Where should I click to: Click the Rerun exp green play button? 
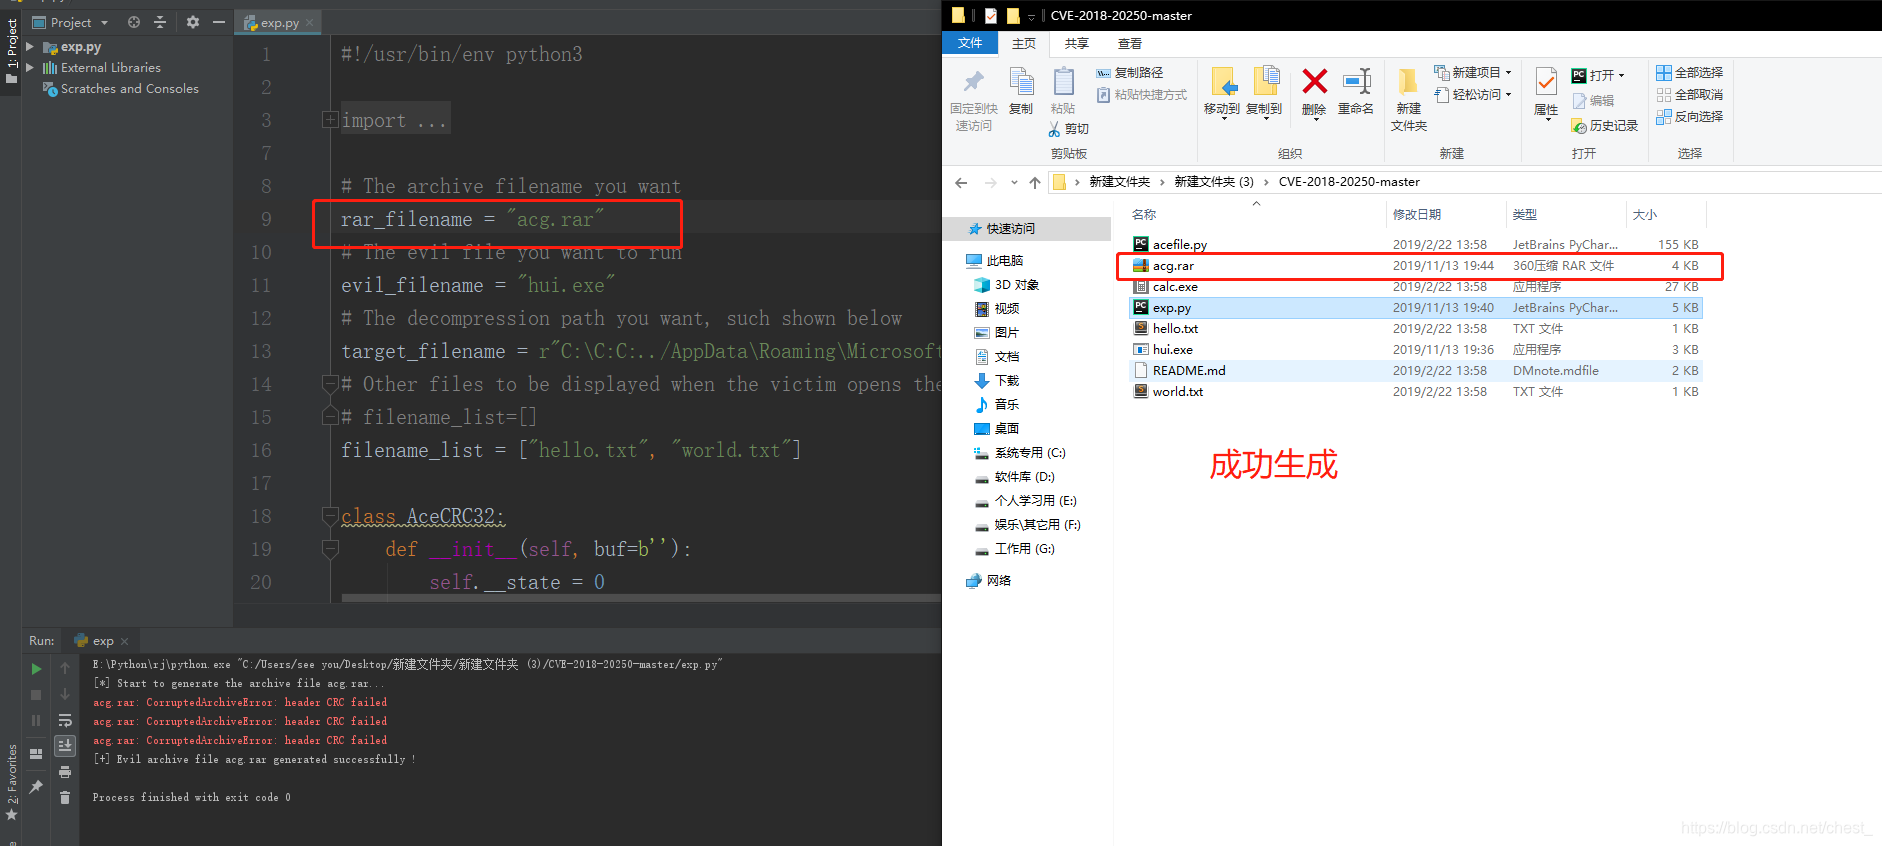[36, 669]
